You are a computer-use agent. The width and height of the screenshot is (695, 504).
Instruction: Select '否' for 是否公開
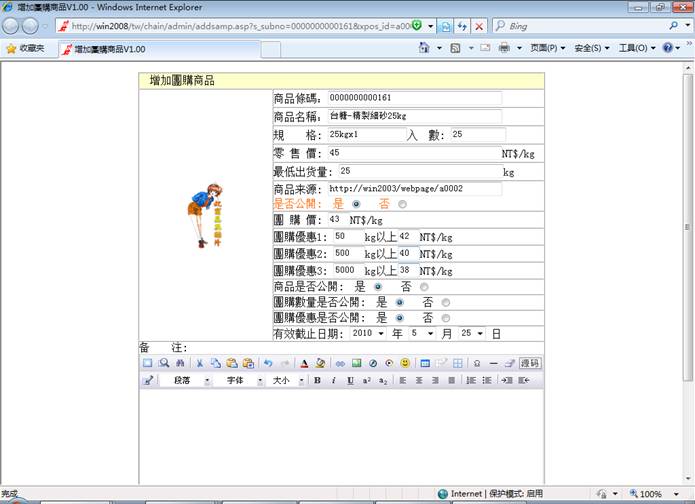[x=402, y=203]
